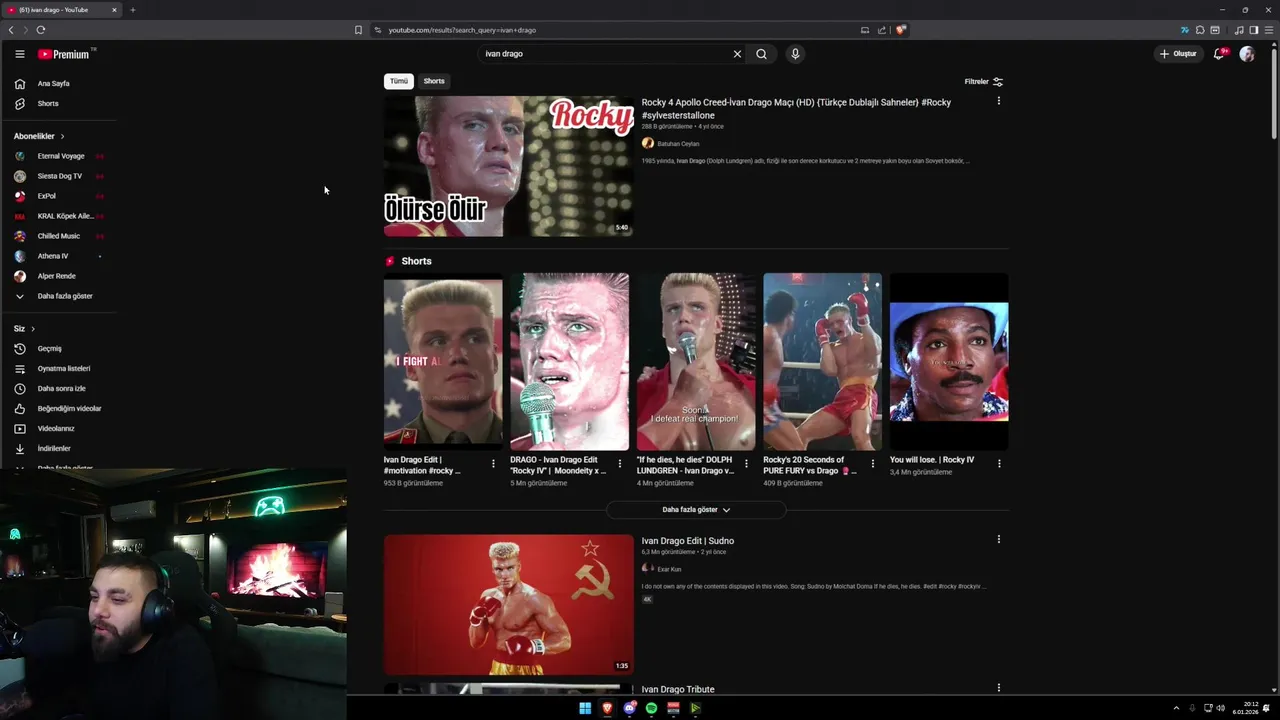Image resolution: width=1280 pixels, height=720 pixels.
Task: Go to Ana Sayfa in sidebar
Action: coord(55,84)
